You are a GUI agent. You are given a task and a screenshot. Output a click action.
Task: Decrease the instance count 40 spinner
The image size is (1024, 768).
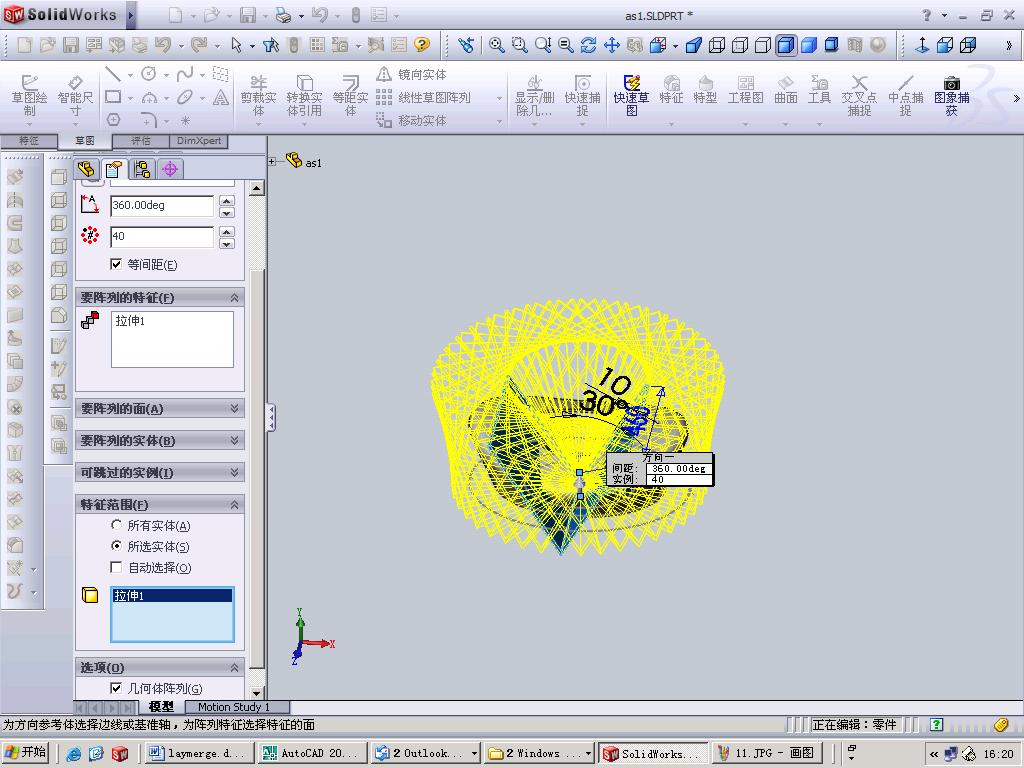227,244
